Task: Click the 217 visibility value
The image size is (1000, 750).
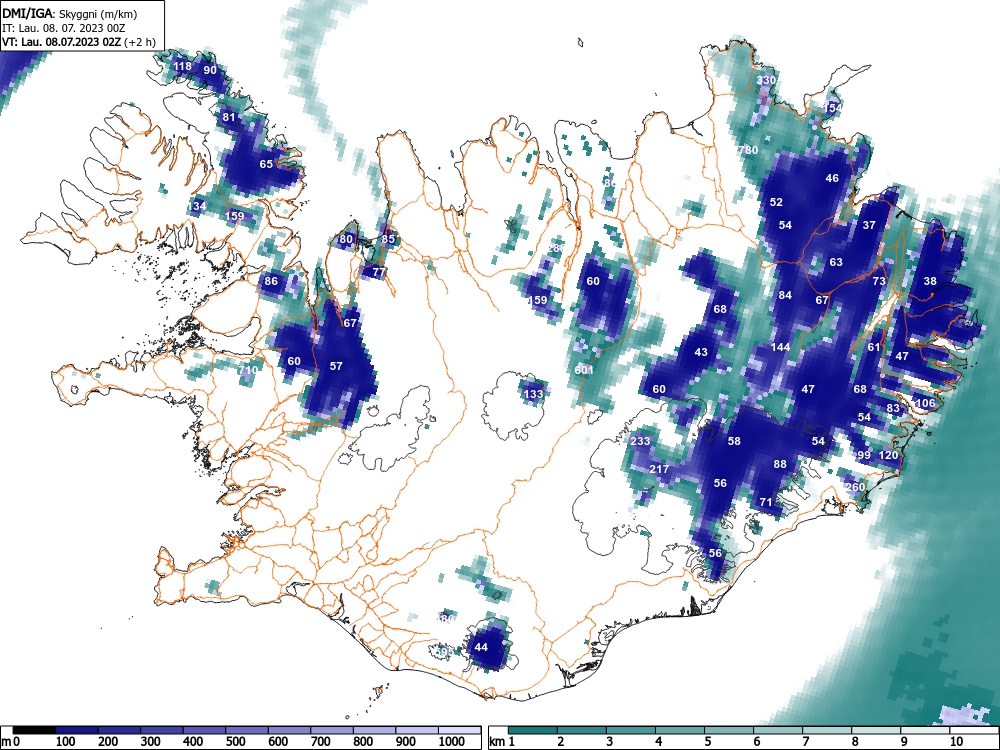Action: click(659, 469)
